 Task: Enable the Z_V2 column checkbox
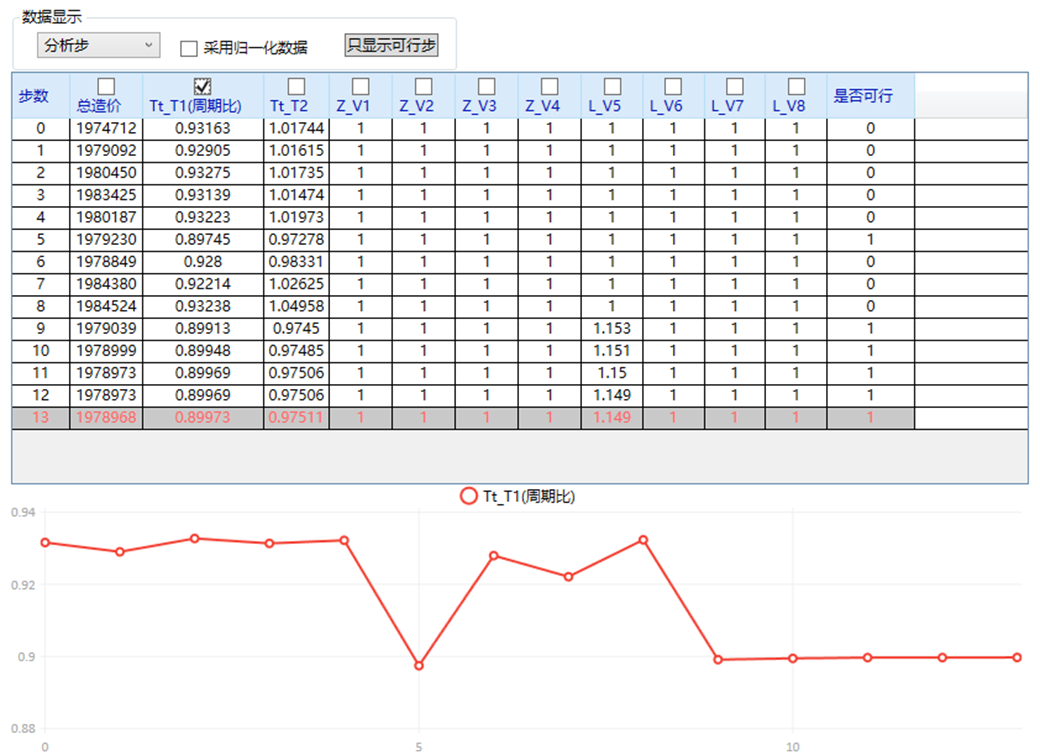(421, 87)
